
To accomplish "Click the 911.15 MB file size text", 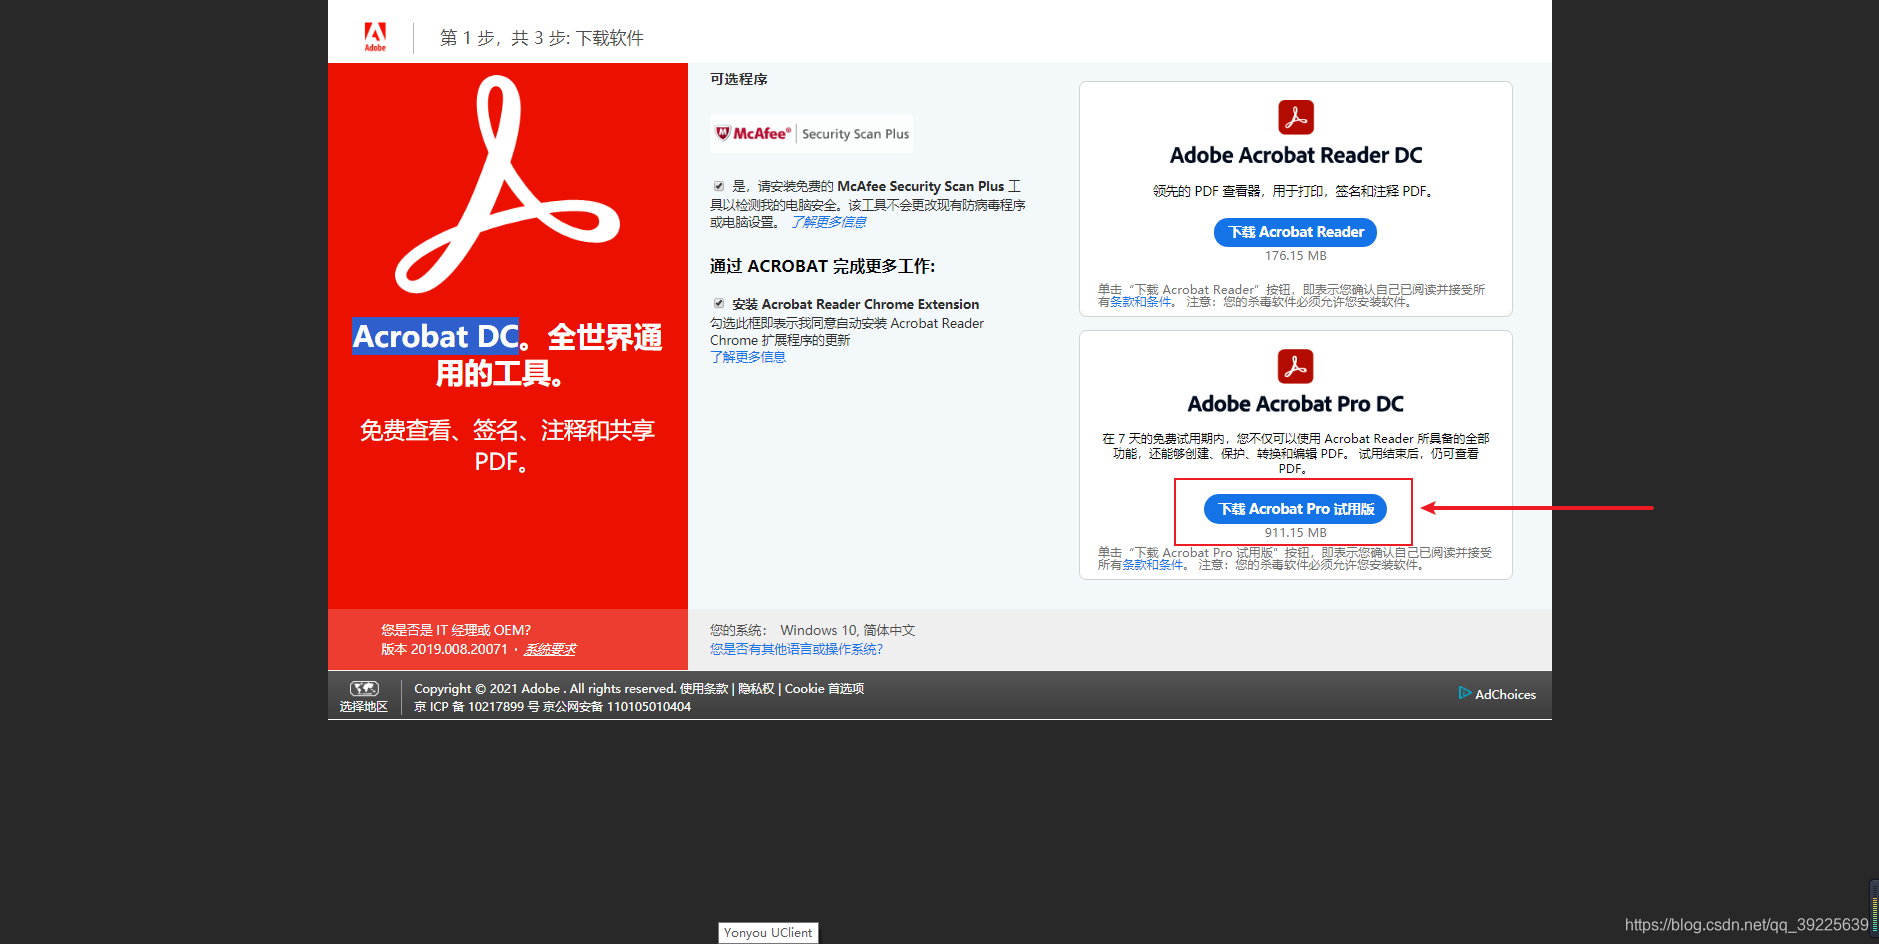I will pyautogui.click(x=1296, y=533).
